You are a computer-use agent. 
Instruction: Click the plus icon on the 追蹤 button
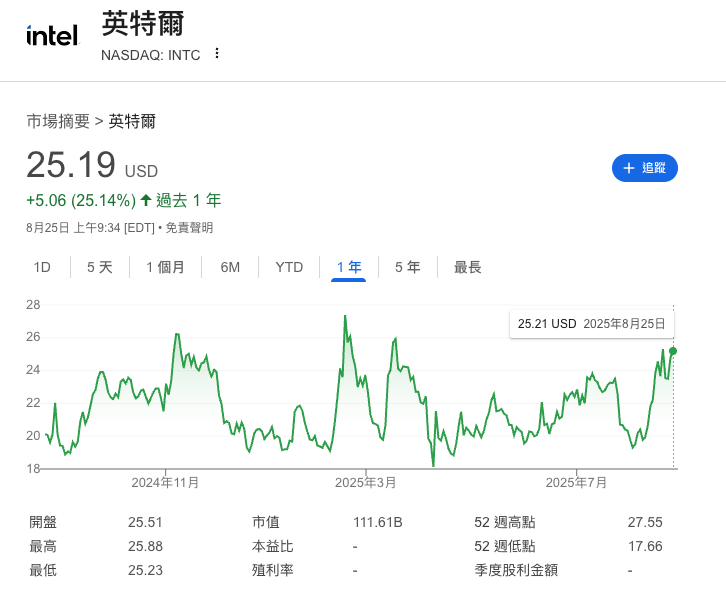628,168
